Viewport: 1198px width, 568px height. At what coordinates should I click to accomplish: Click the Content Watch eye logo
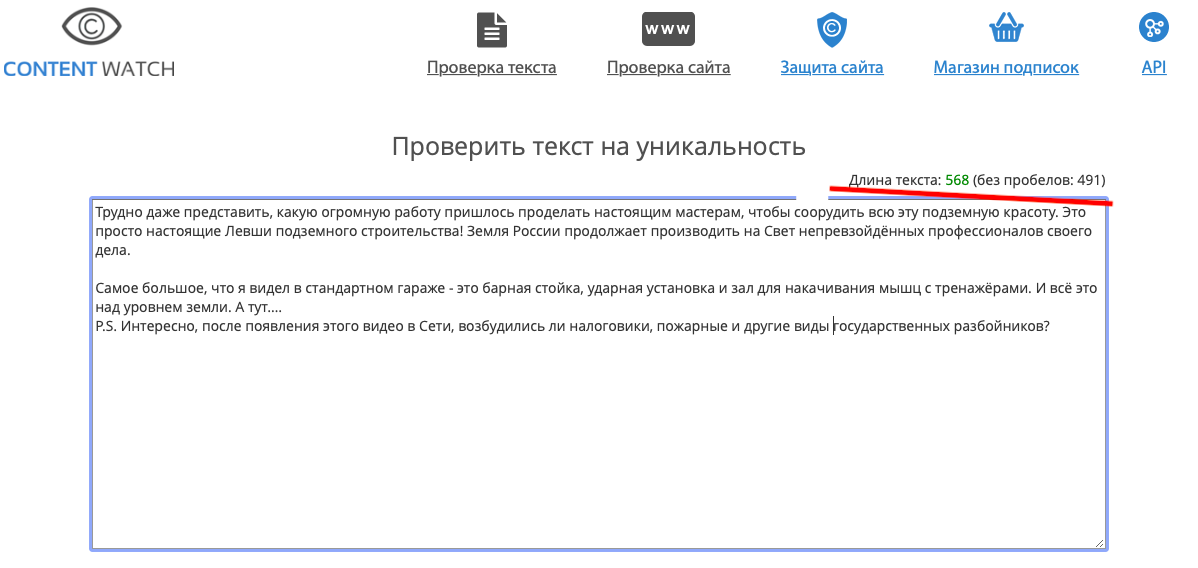click(89, 29)
